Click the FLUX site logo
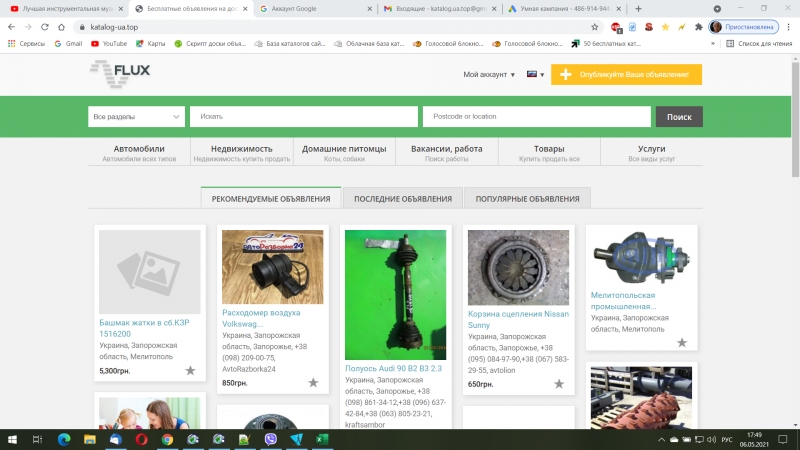Image resolution: width=800 pixels, height=450 pixels. [x=120, y=73]
